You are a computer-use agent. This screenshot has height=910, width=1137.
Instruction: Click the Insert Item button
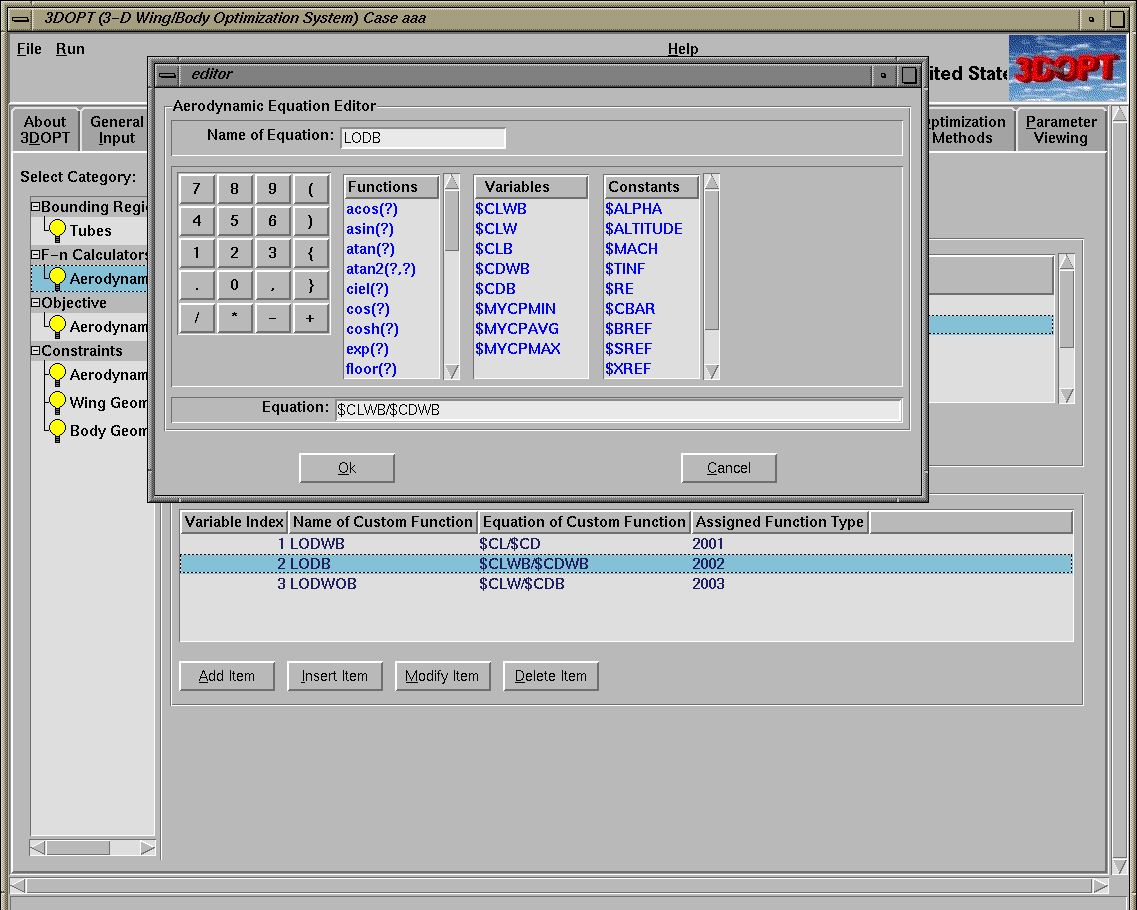[334, 676]
